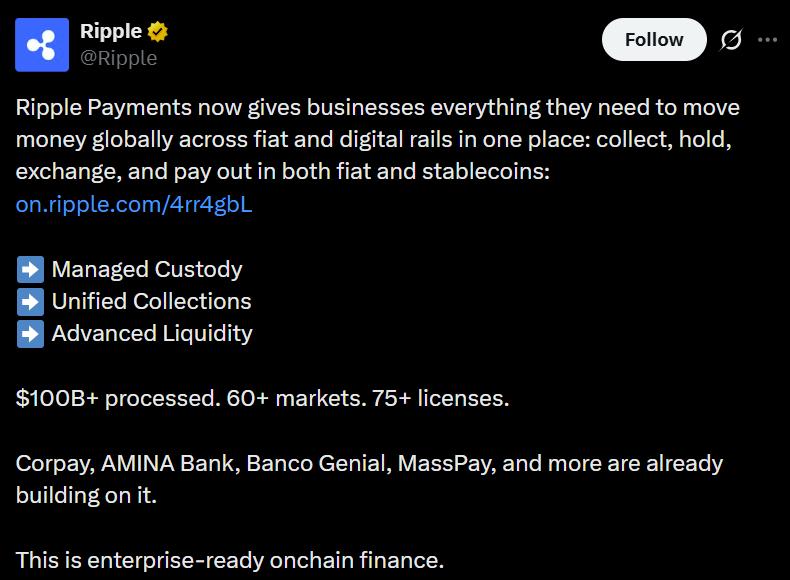Click the arrow emoji beside Managed Custody
The height and width of the screenshot is (580, 790).
30,269
